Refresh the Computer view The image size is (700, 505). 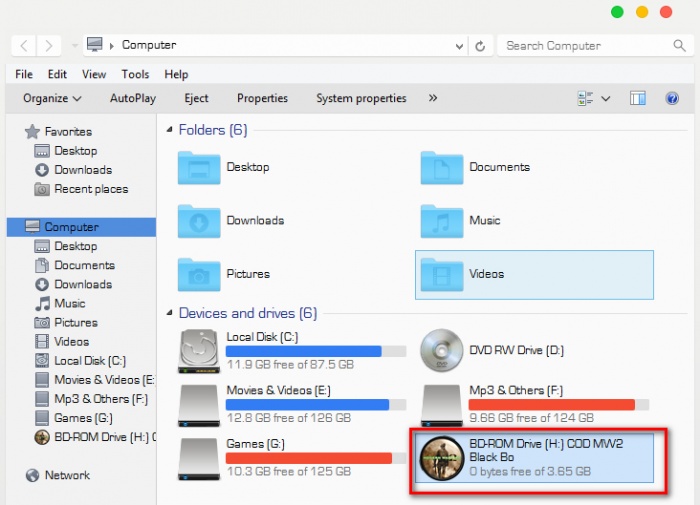click(x=480, y=46)
